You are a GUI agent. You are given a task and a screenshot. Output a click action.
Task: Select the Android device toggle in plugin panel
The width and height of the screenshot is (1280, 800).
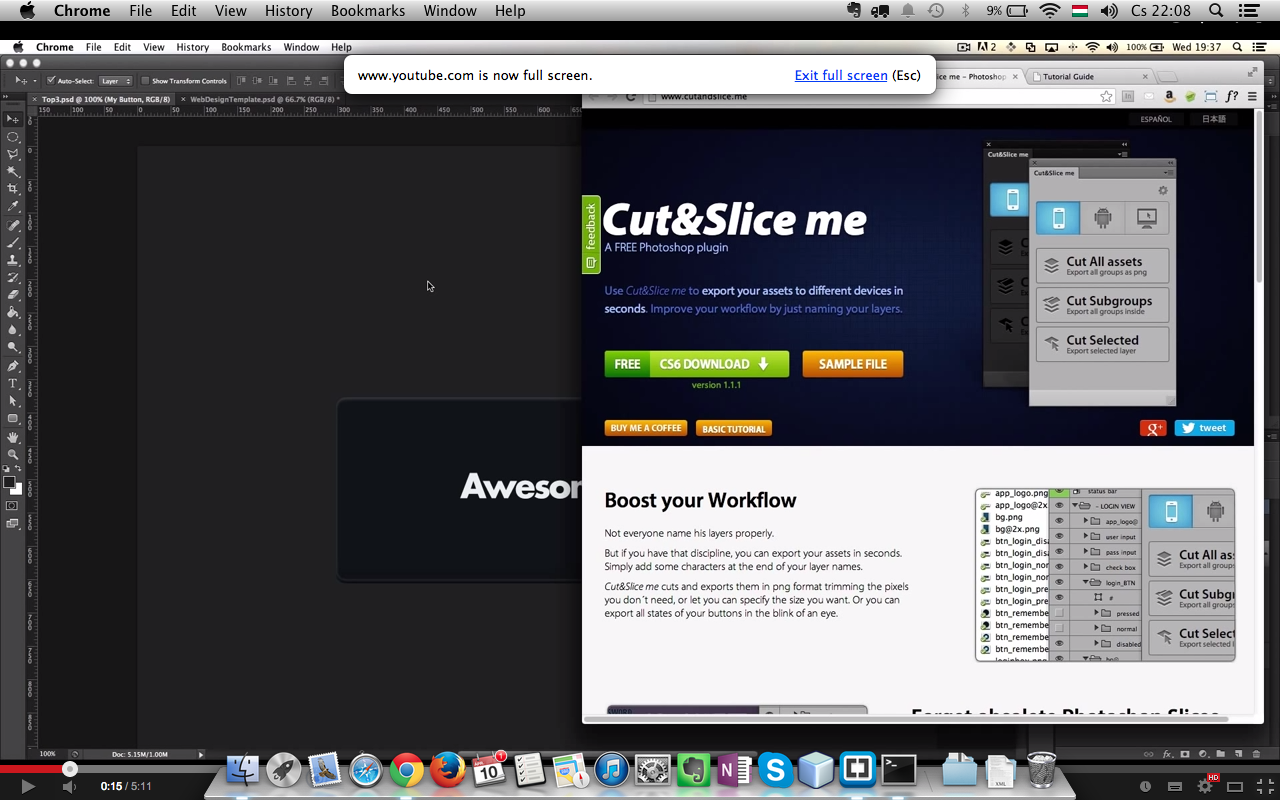point(1102,217)
